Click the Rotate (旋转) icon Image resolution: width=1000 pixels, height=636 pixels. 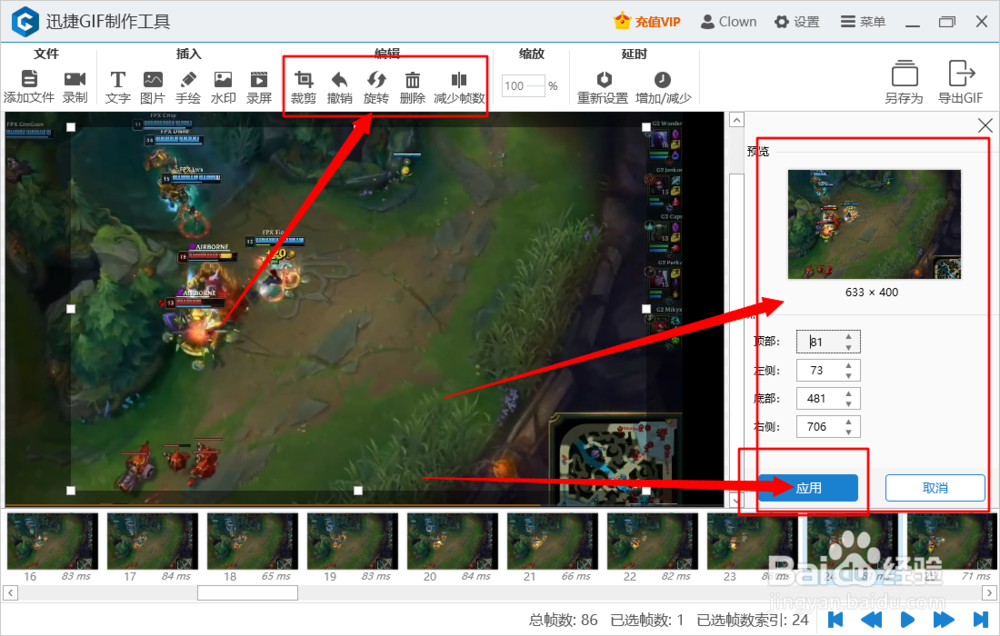pos(376,79)
